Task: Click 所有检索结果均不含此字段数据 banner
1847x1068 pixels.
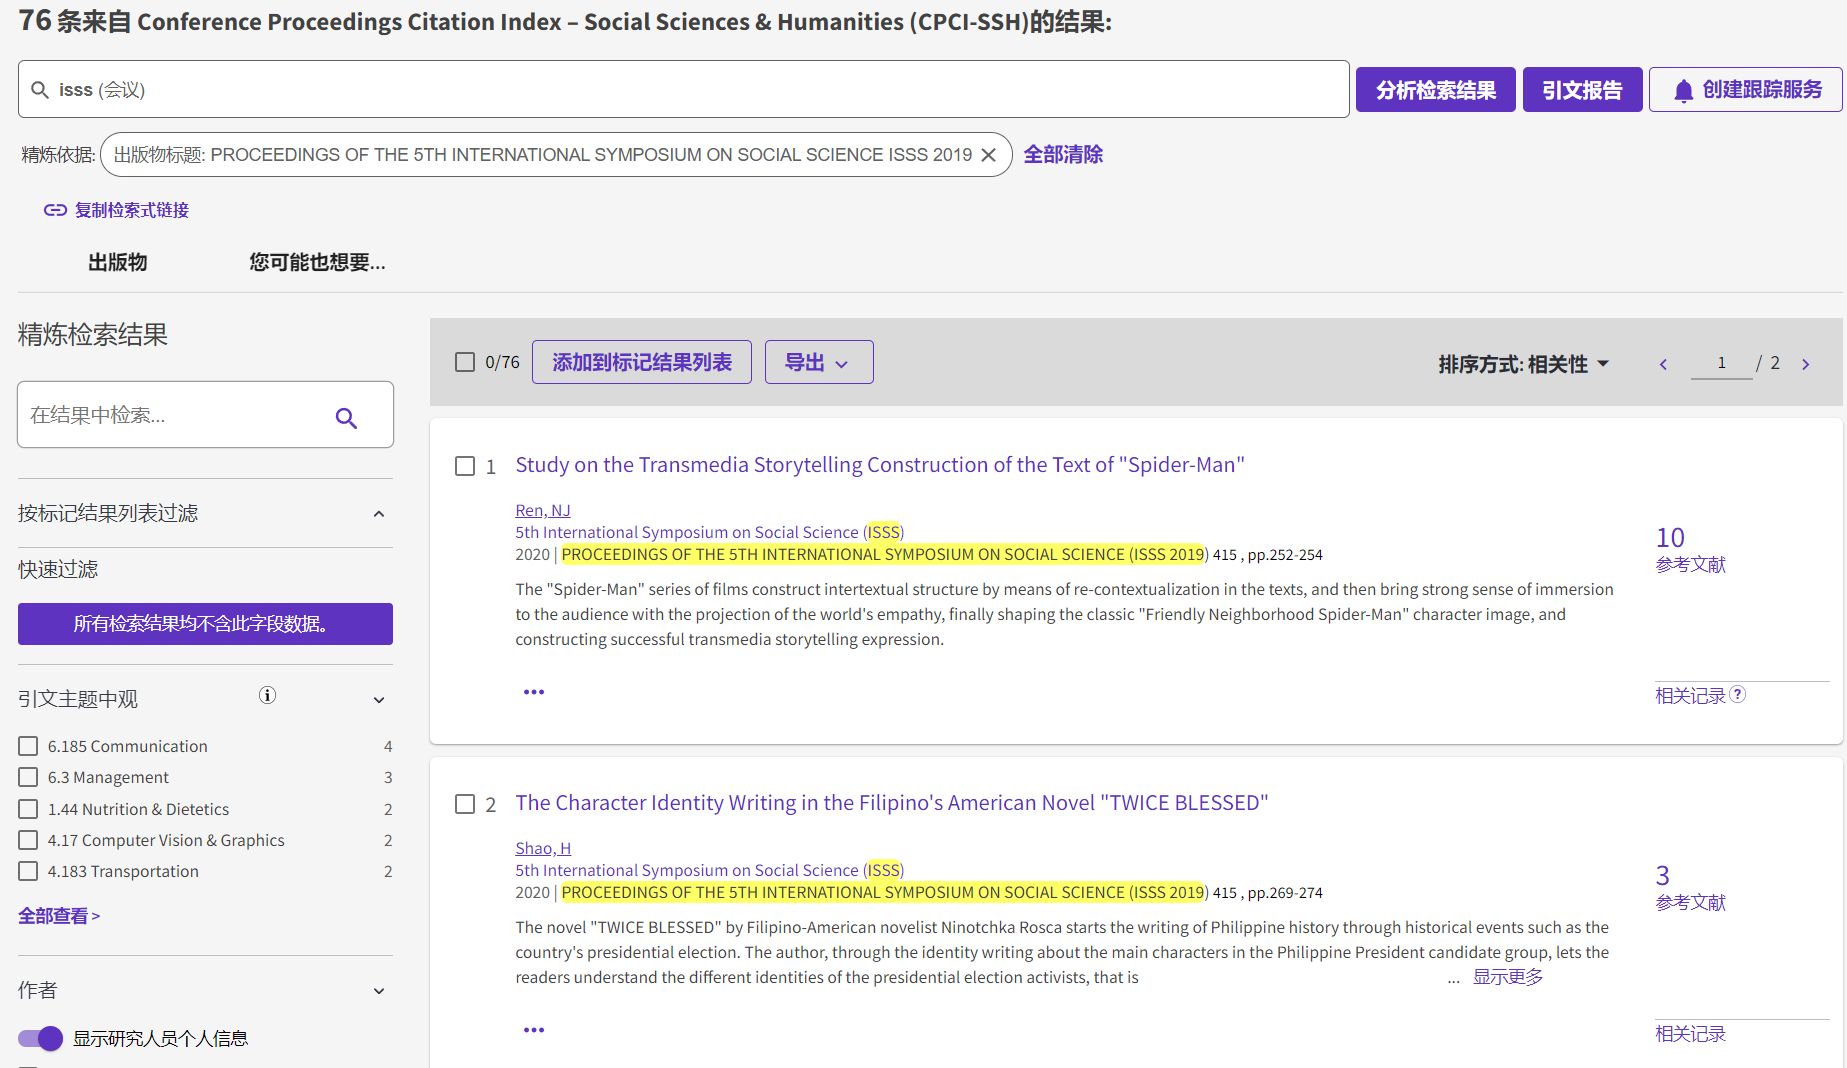Action: [x=205, y=624]
